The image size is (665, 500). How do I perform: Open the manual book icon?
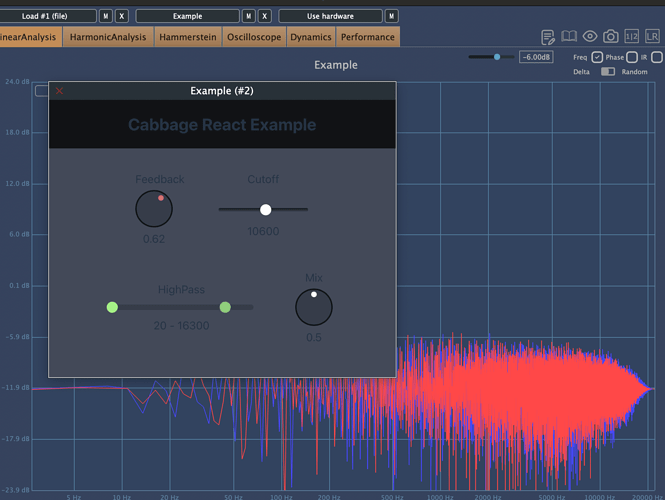569,37
